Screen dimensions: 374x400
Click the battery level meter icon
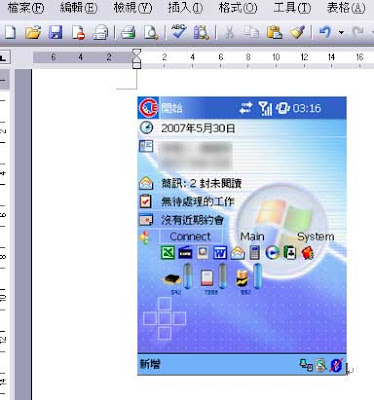(x=241, y=278)
